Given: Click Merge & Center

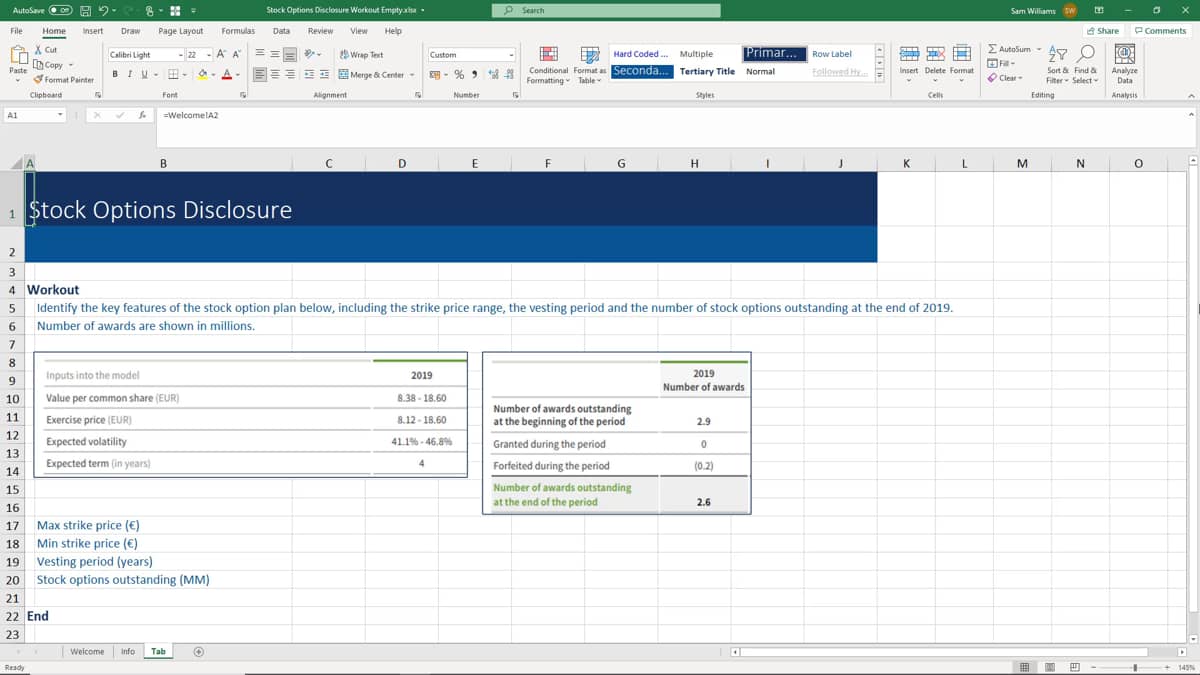Looking at the screenshot, I should coord(372,74).
